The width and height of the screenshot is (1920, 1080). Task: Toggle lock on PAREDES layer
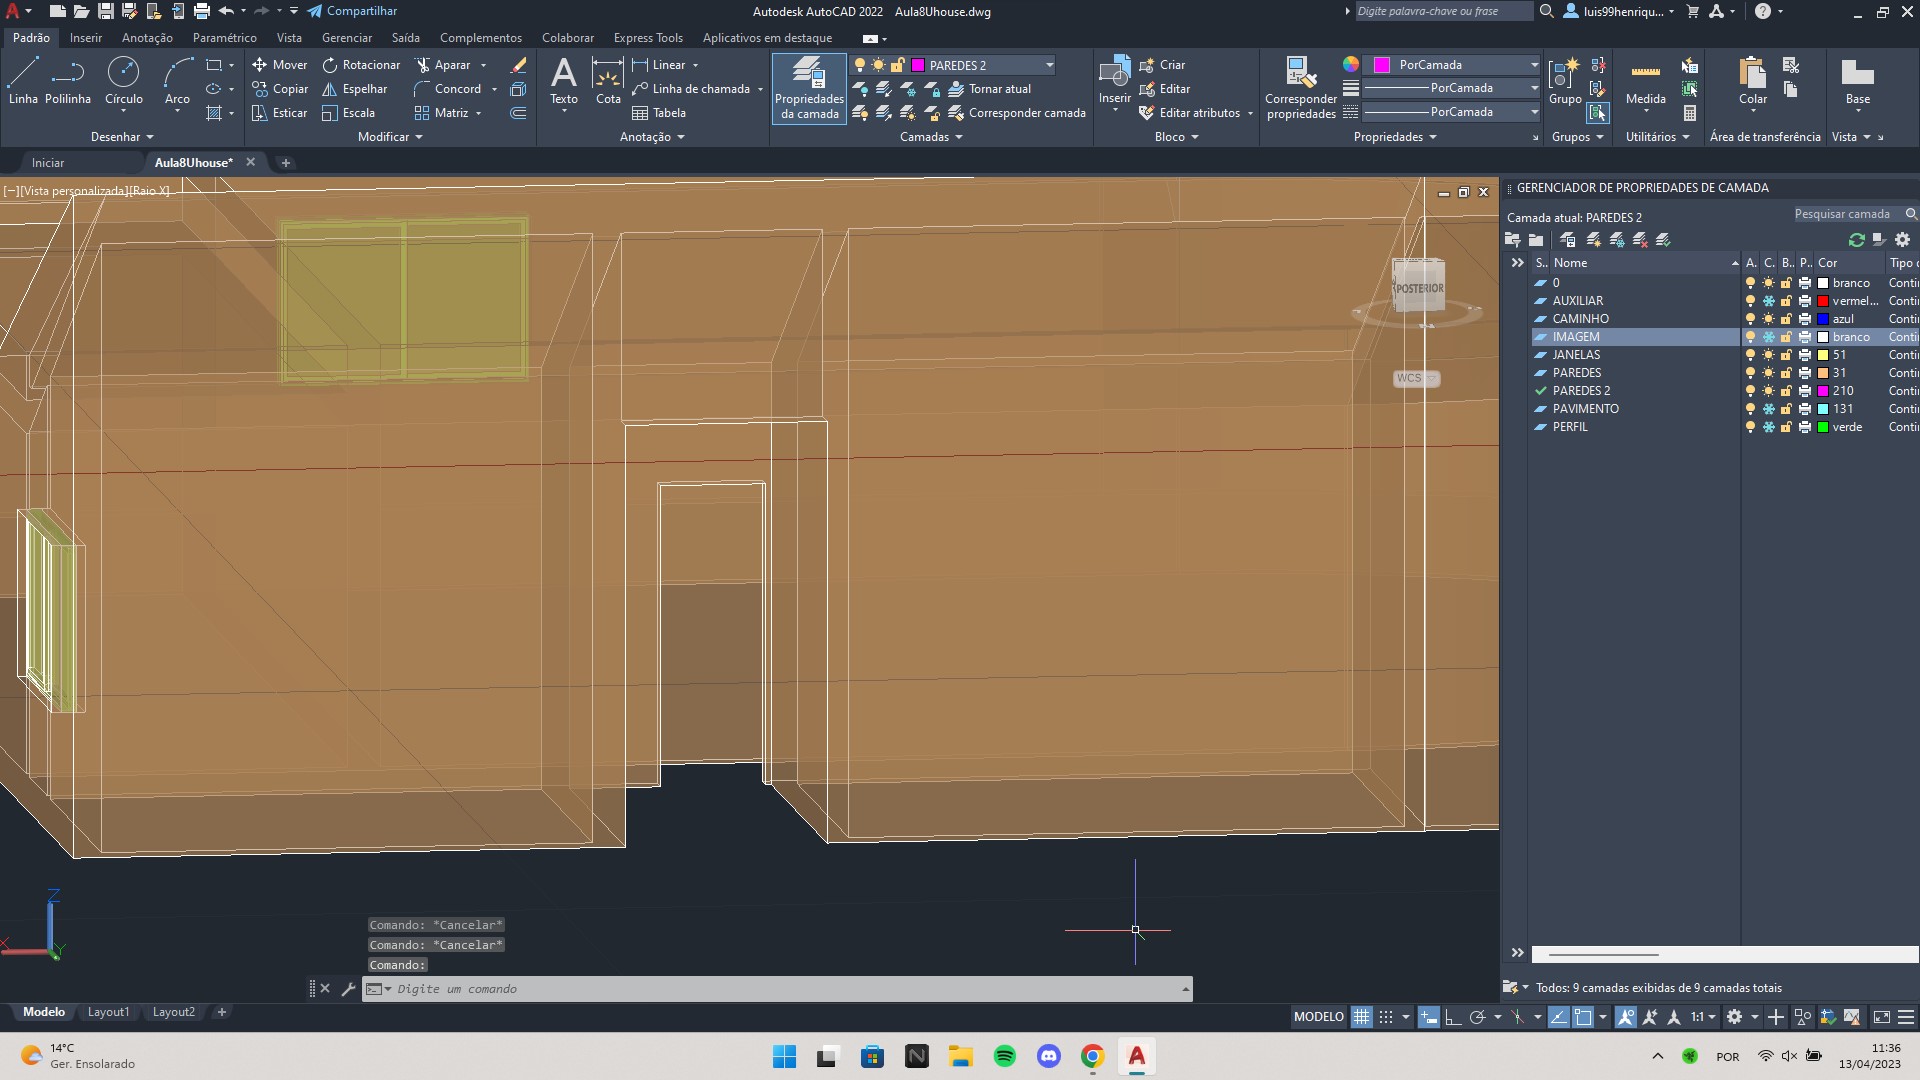[x=1786, y=373]
